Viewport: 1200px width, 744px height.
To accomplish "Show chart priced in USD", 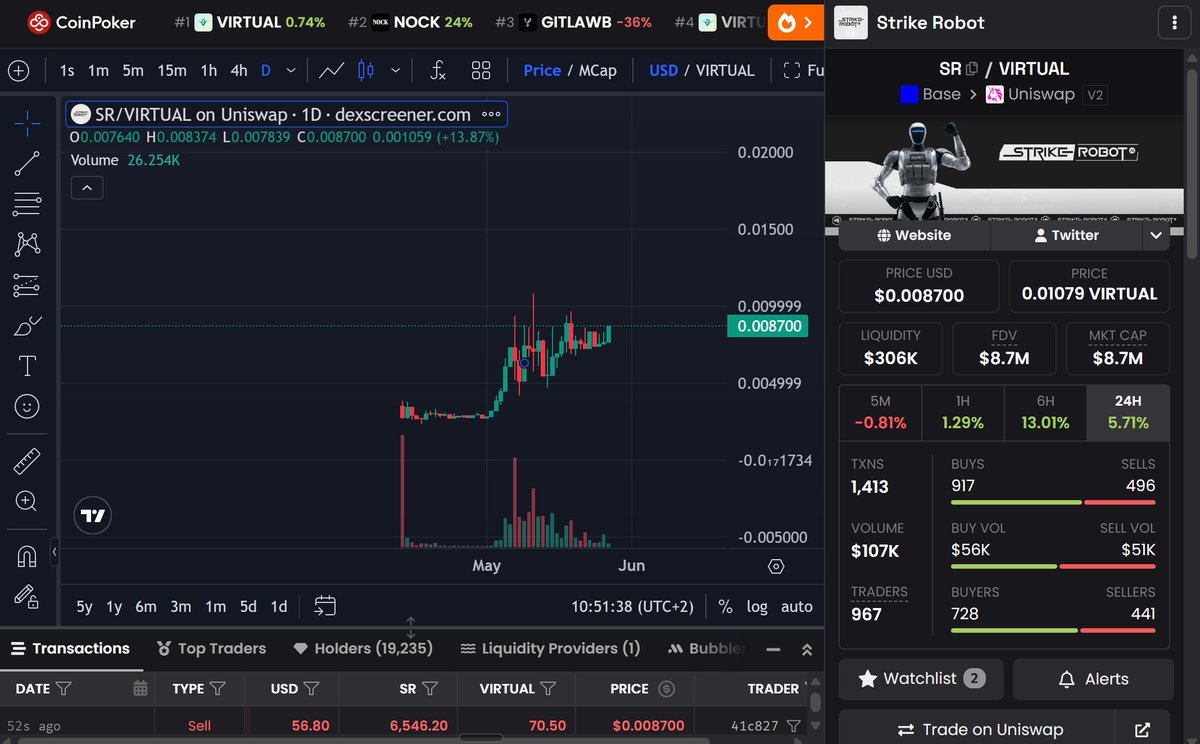I will coord(664,71).
